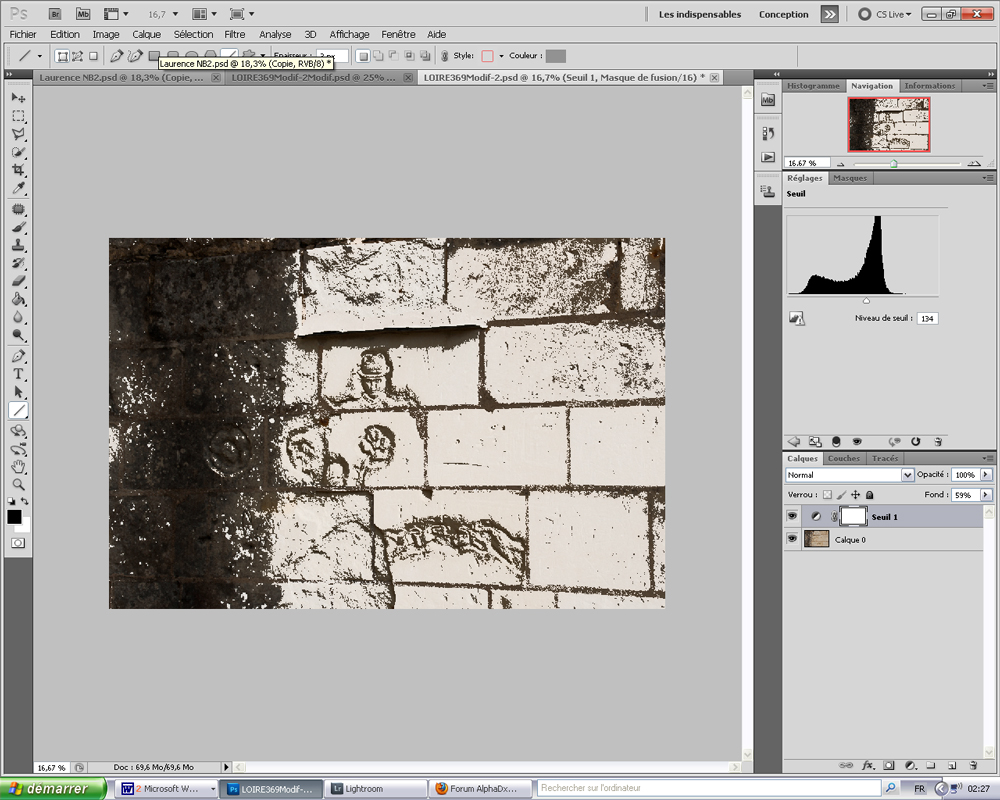Viewport: 1000px width, 800px height.
Task: Select the Eyedropper tool
Action: click(18, 188)
